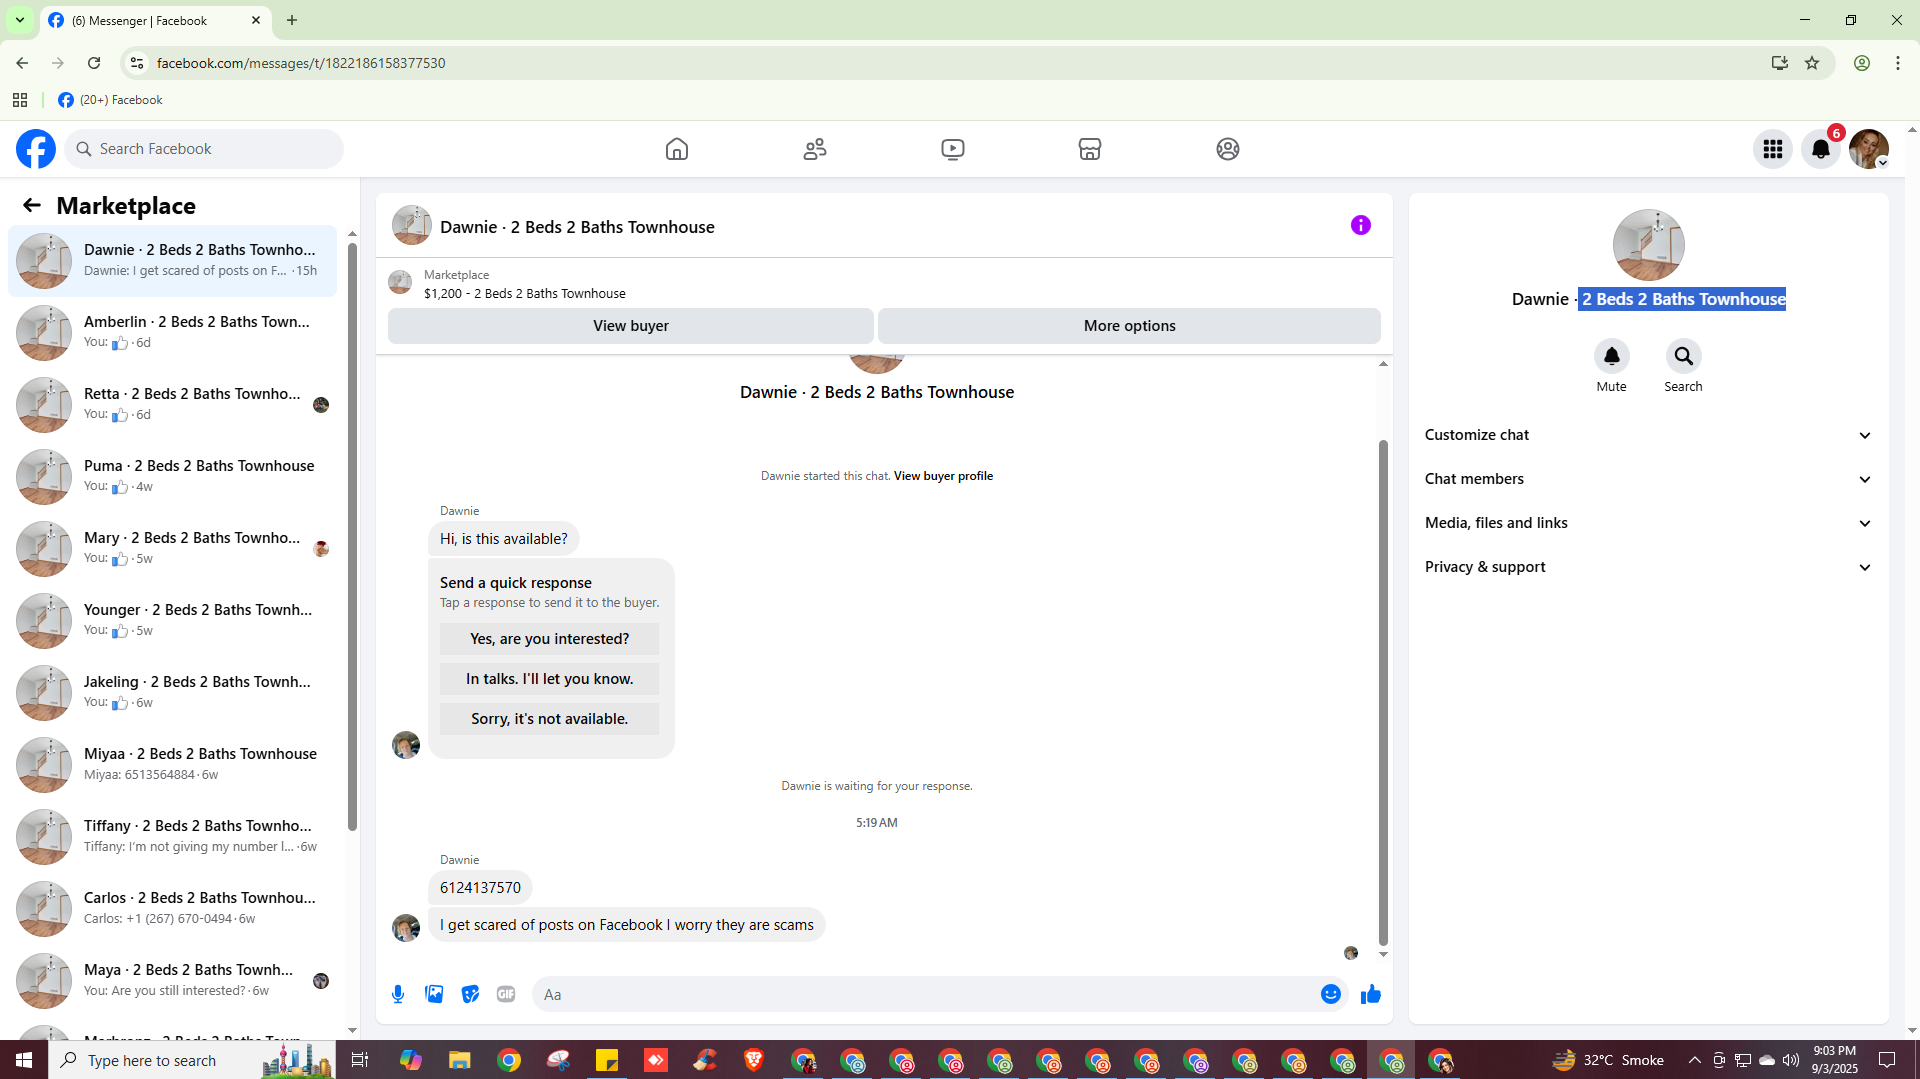This screenshot has height=1079, width=1920.
Task: Open the Maya conversation
Action: coord(172,981)
